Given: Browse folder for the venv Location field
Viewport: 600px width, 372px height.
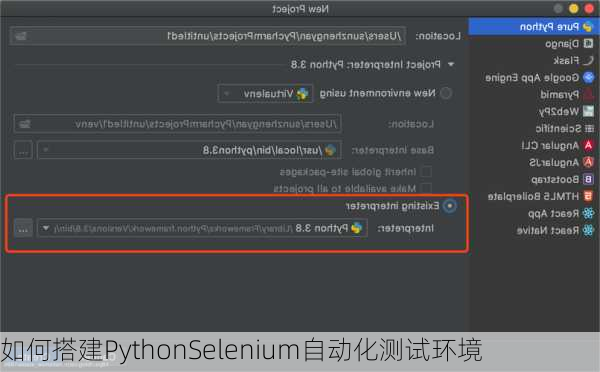Looking at the screenshot, I should (x=25, y=124).
